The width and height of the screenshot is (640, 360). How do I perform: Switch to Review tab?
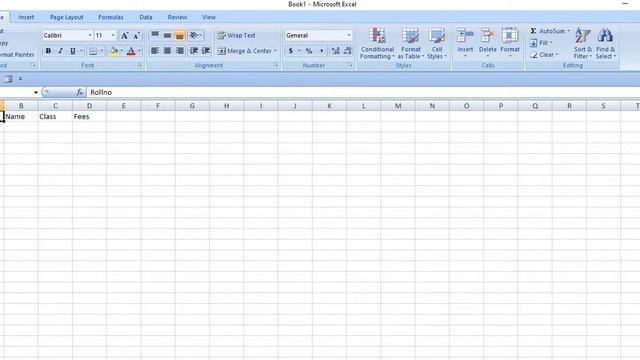click(x=177, y=17)
